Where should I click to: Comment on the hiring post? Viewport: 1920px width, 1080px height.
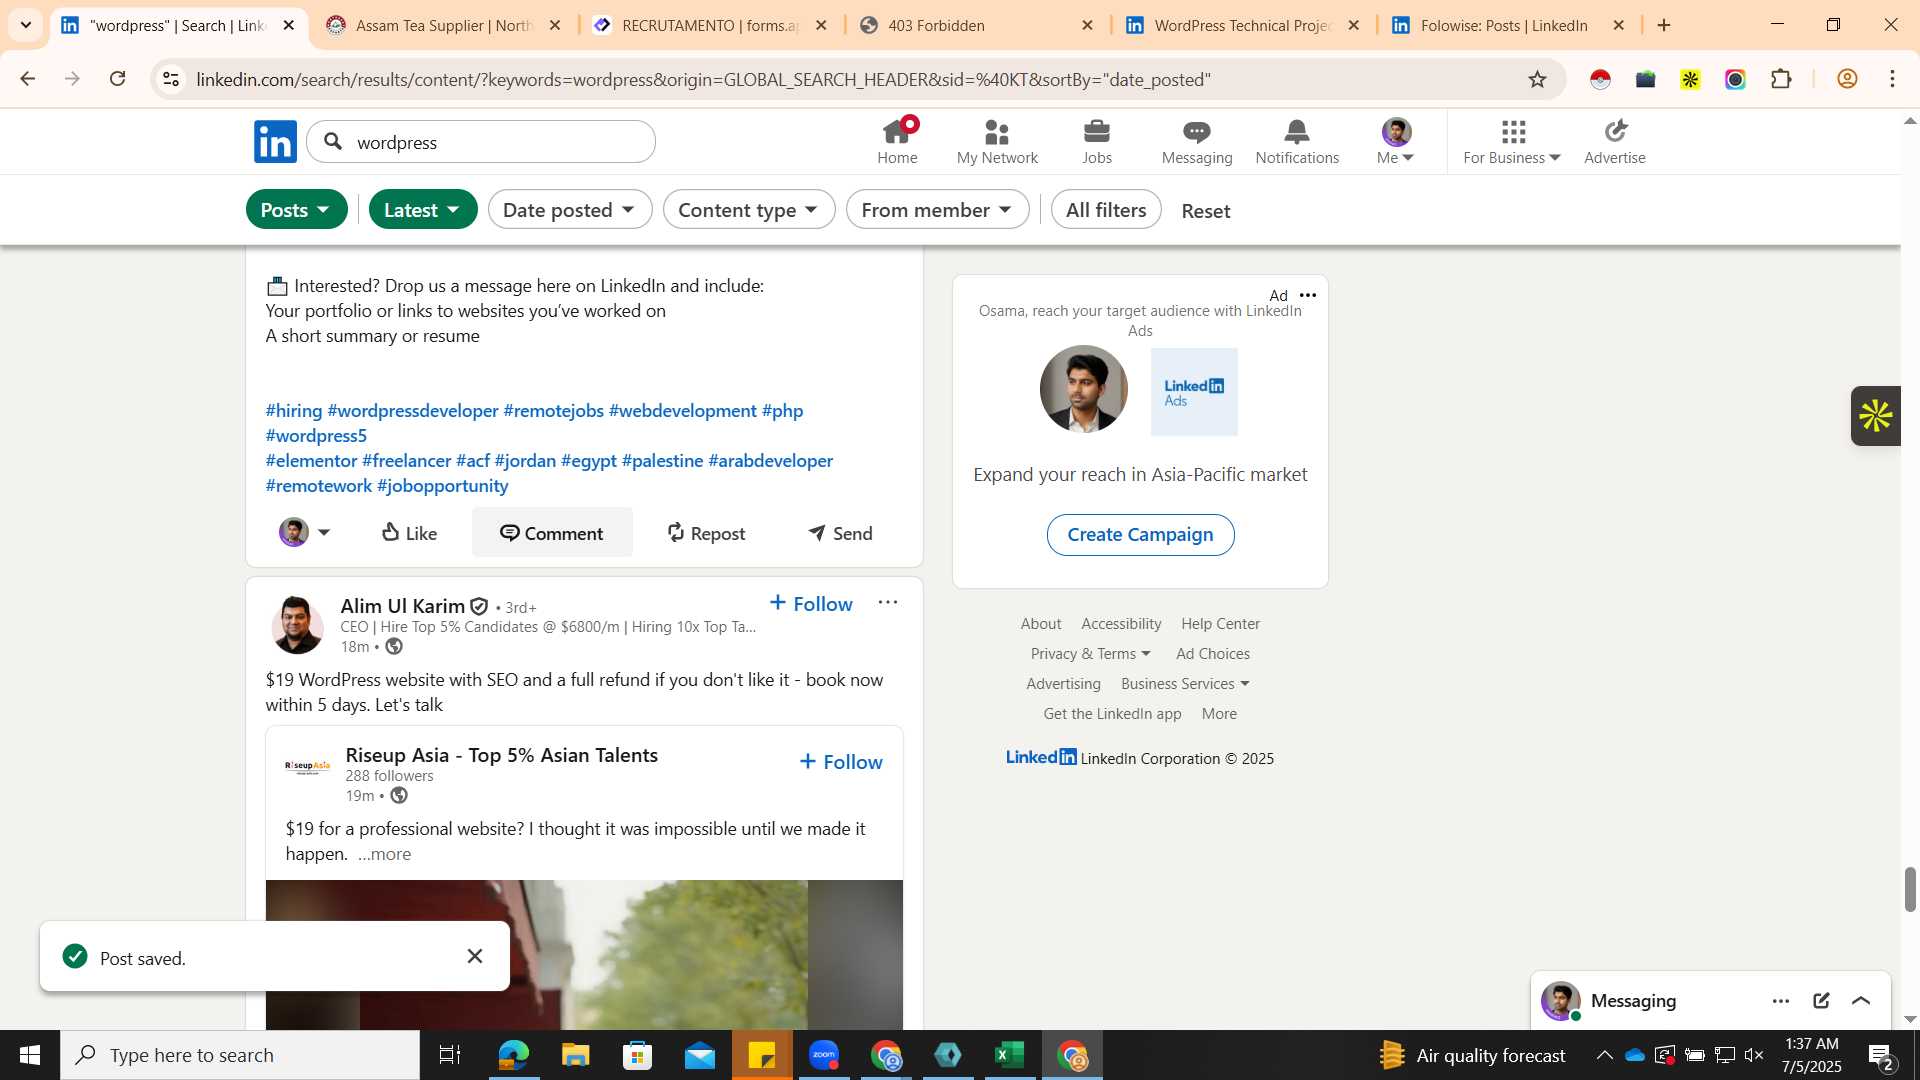click(x=552, y=533)
